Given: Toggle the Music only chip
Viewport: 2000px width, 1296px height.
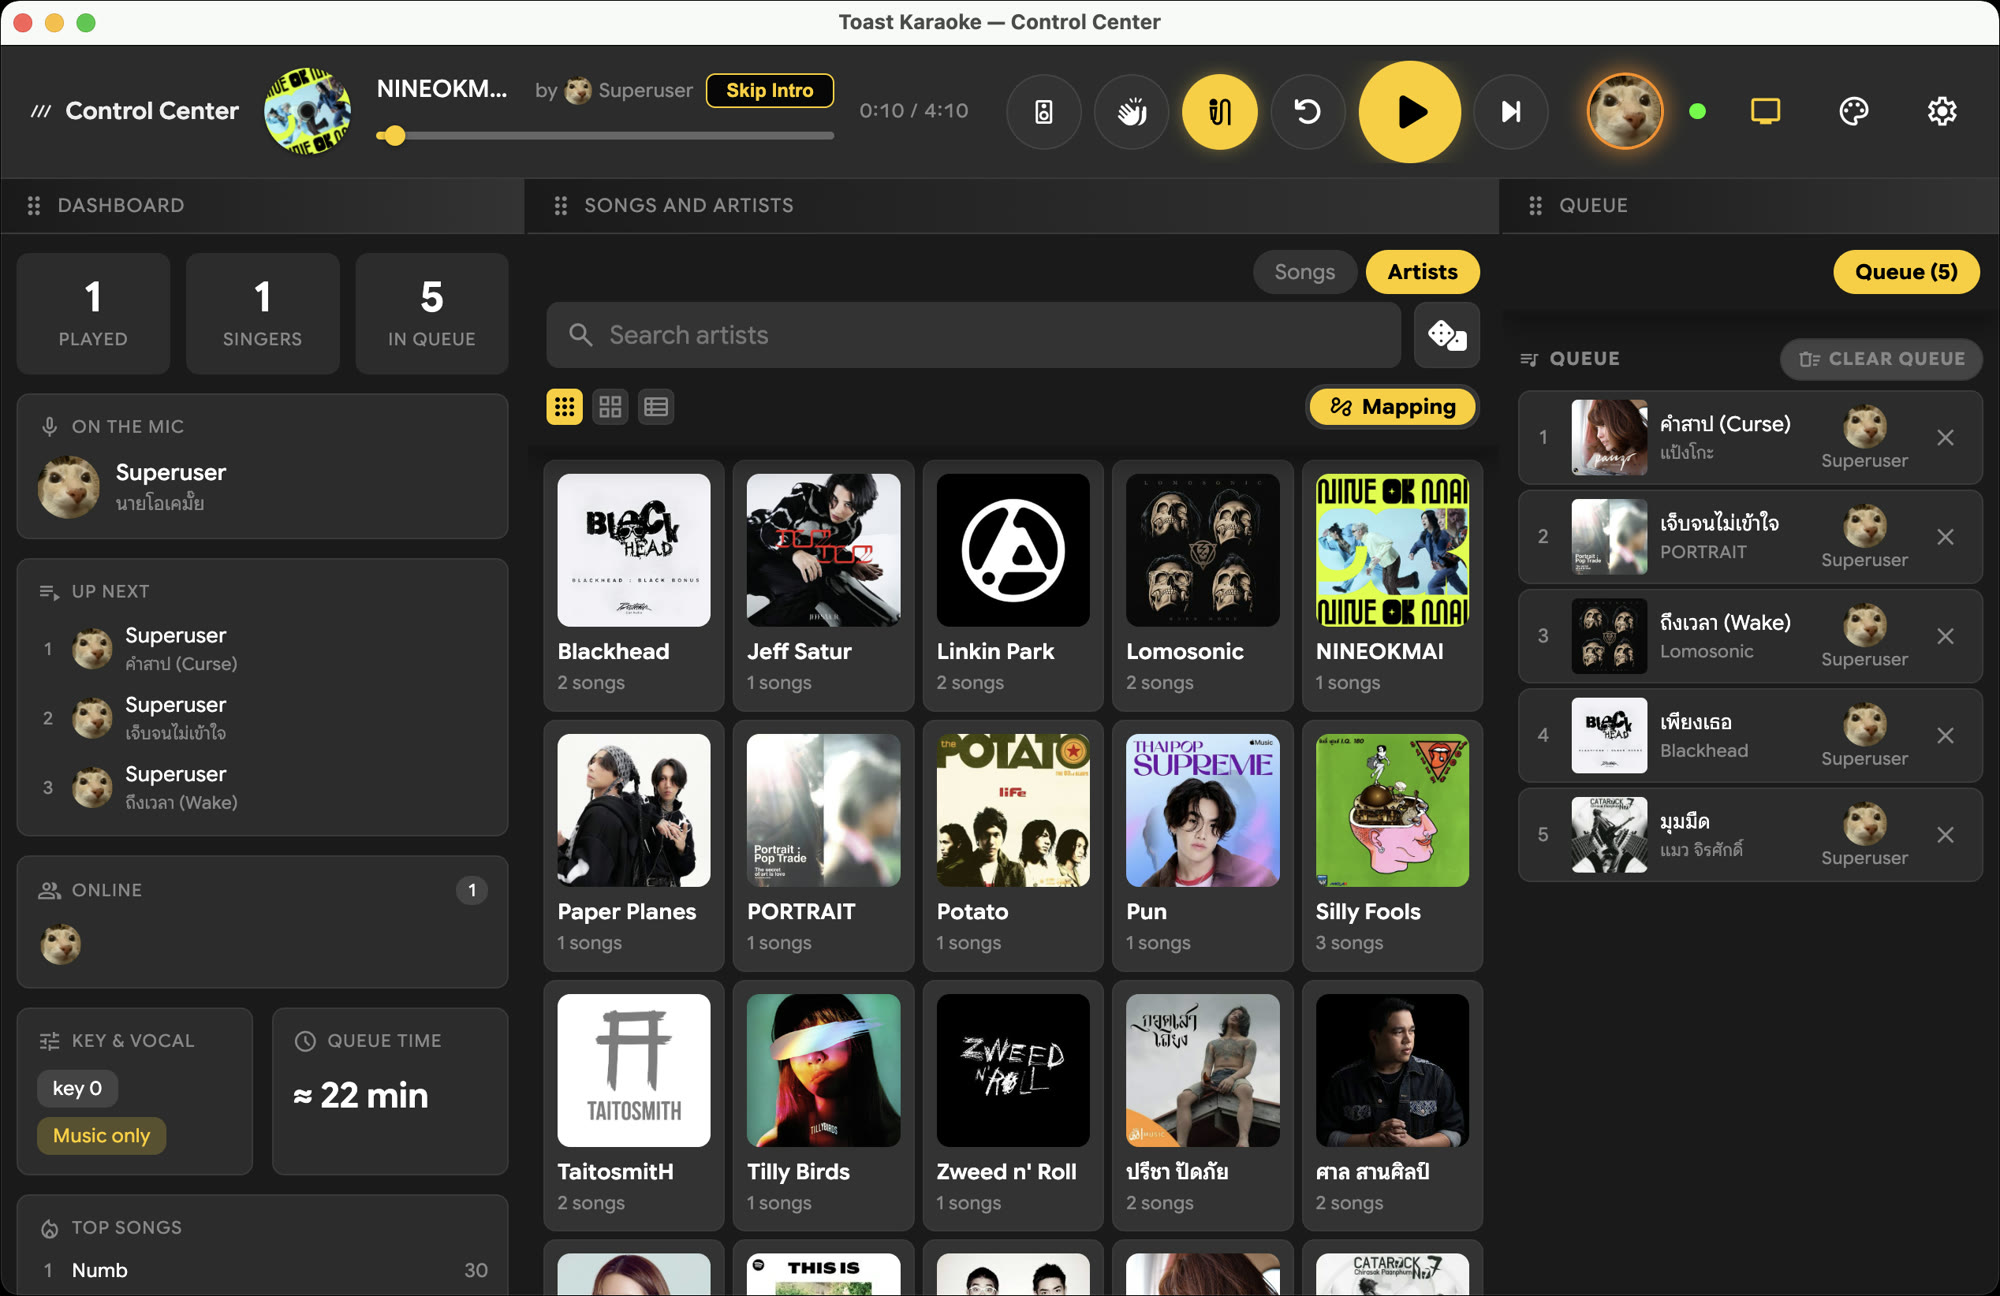Looking at the screenshot, I should 101,1136.
